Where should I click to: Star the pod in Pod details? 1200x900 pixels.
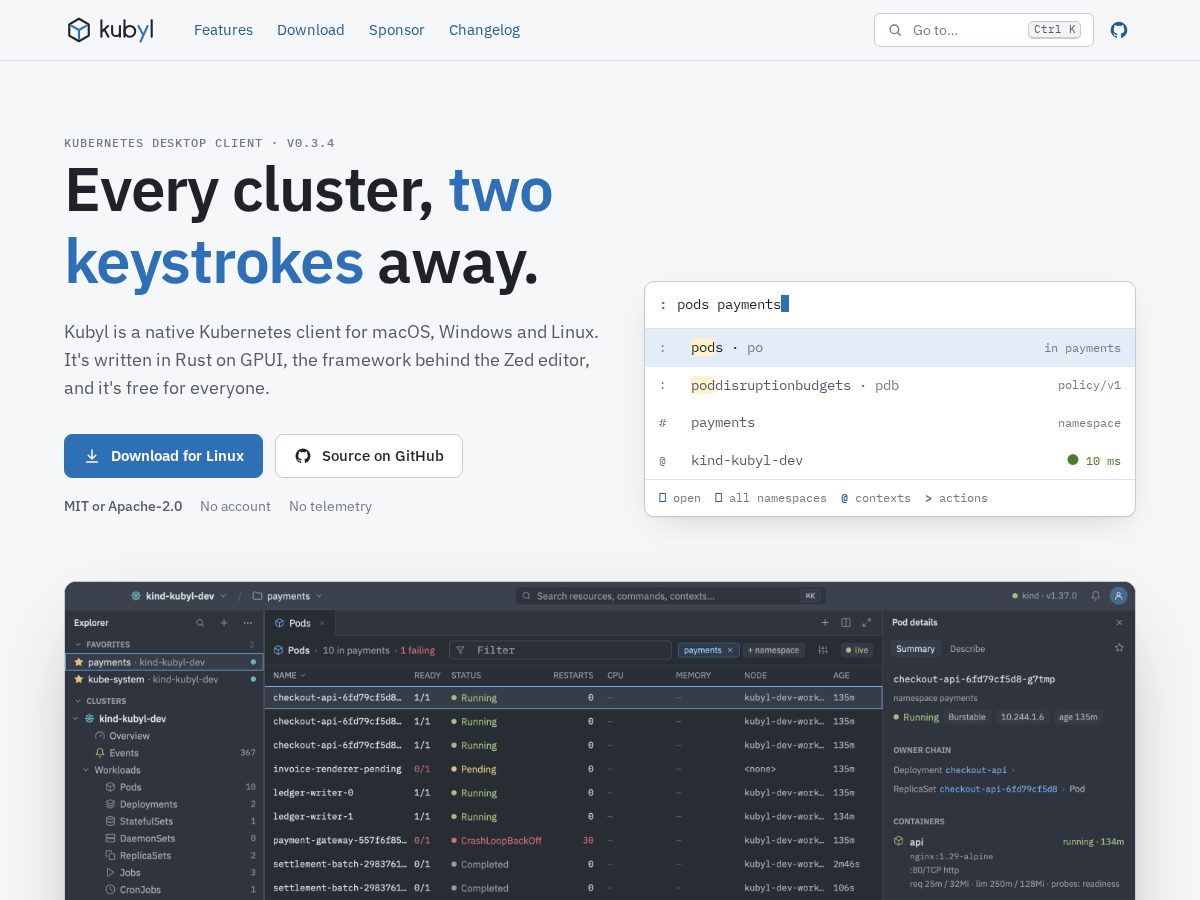(1119, 648)
